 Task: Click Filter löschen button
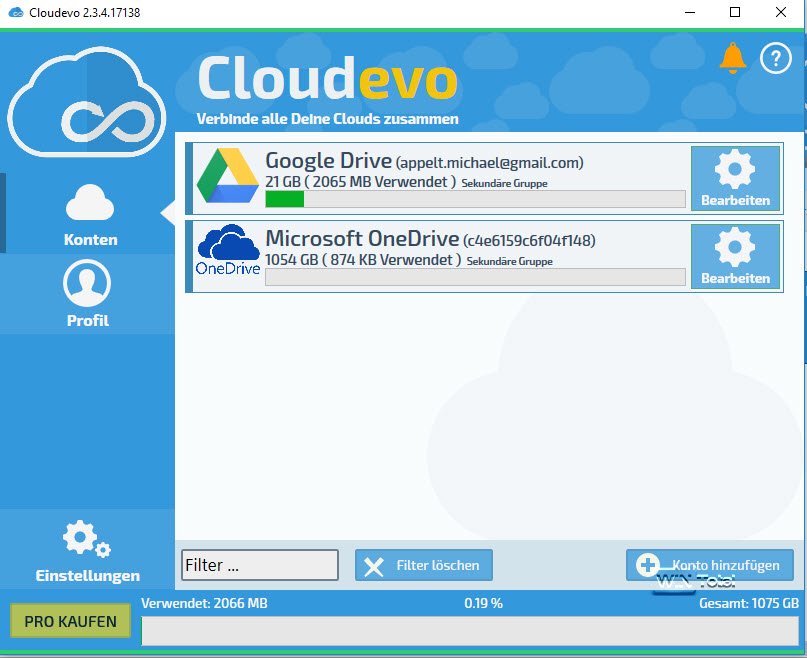pos(424,565)
